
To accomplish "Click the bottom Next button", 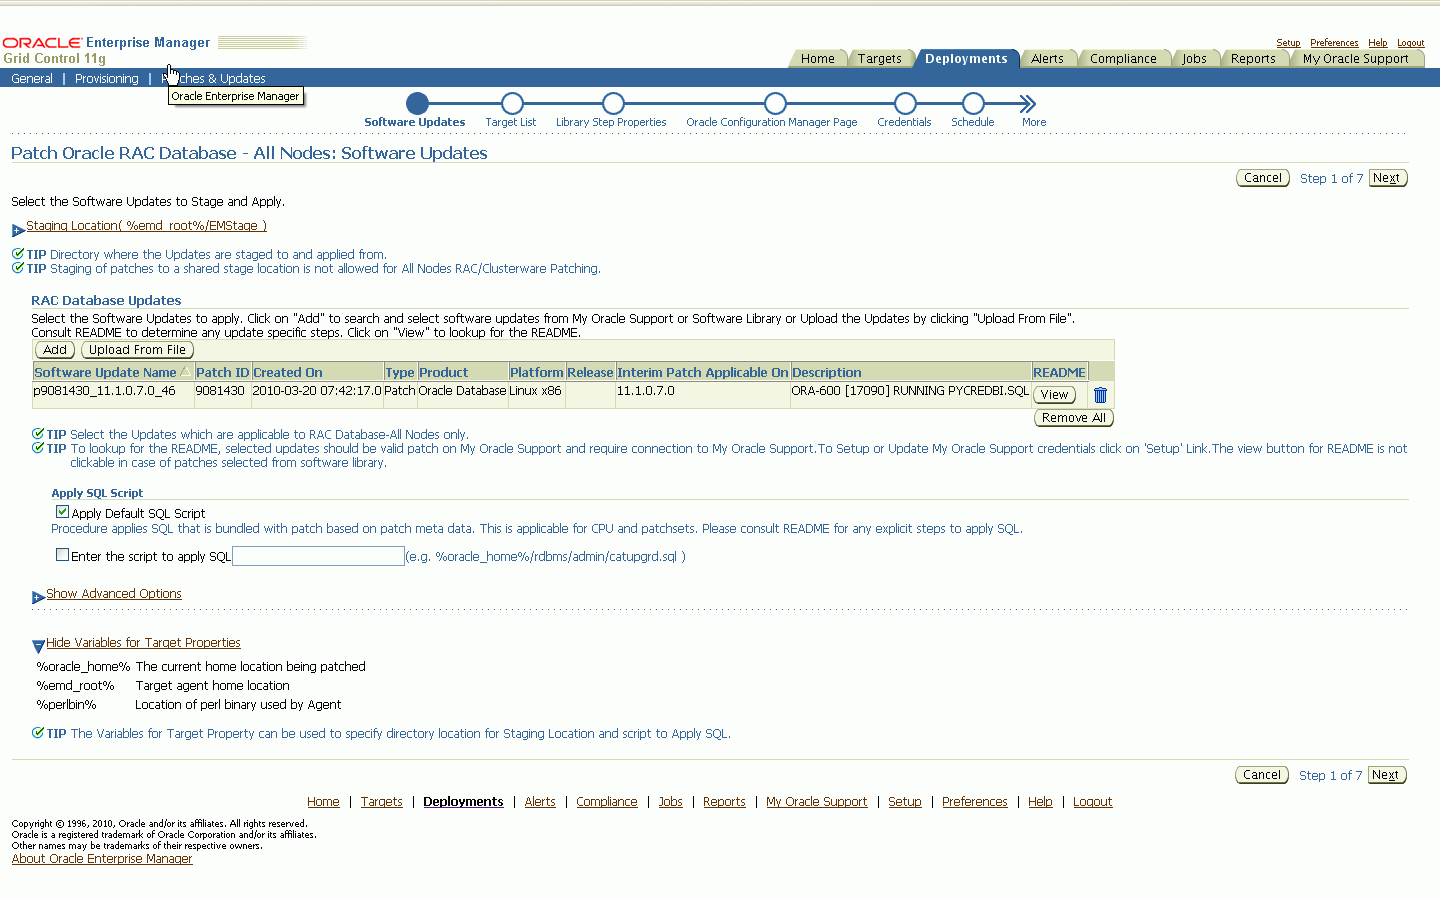I will pyautogui.click(x=1386, y=775).
